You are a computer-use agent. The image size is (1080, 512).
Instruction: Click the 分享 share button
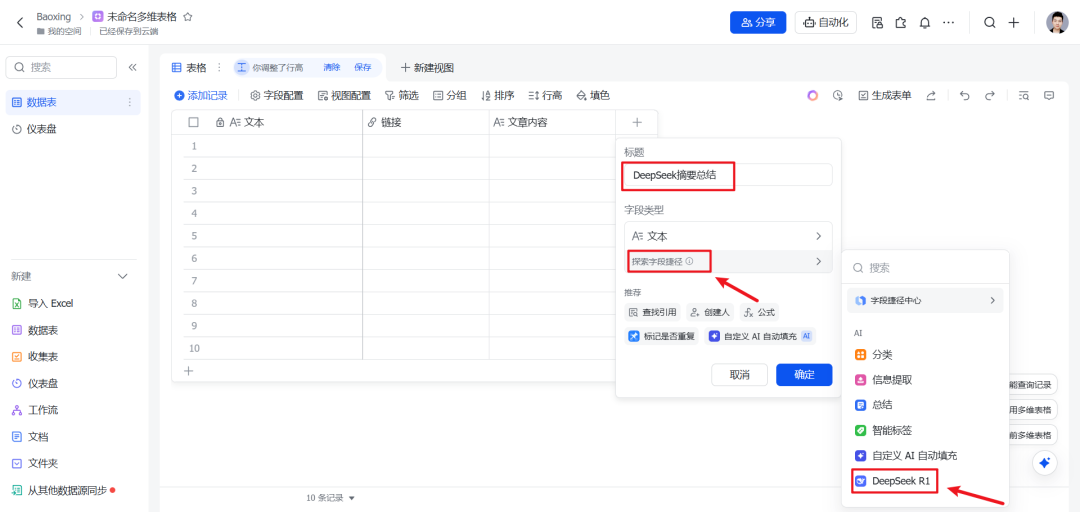point(758,23)
